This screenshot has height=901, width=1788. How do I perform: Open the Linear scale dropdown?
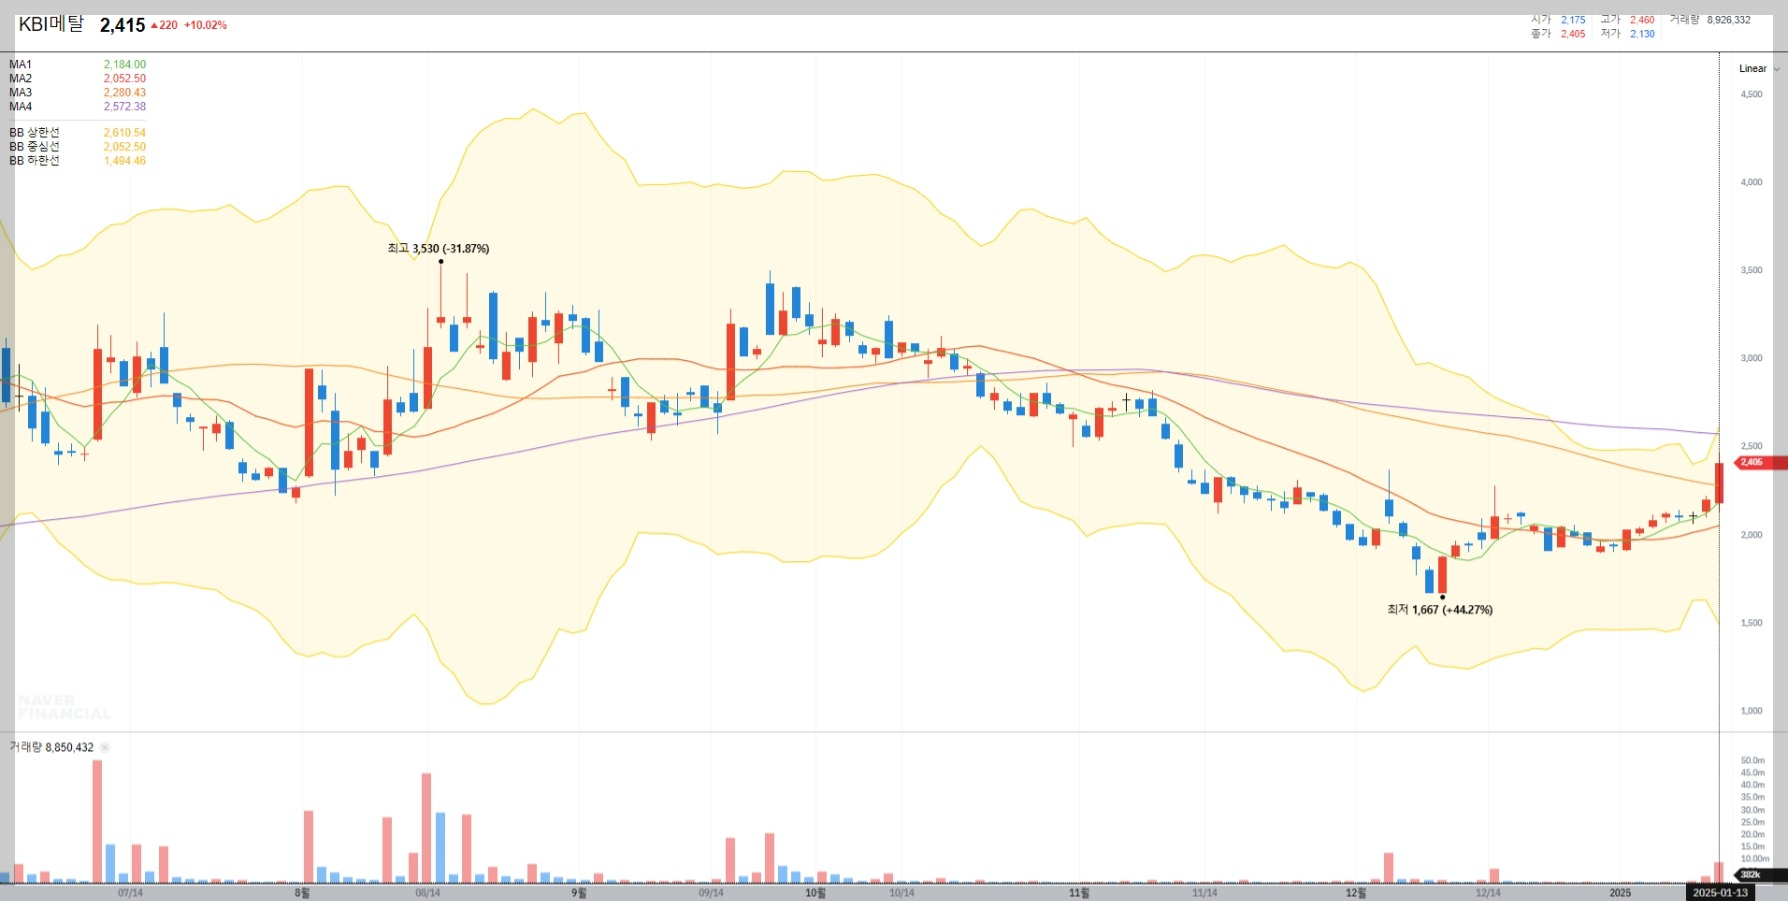[1758, 69]
